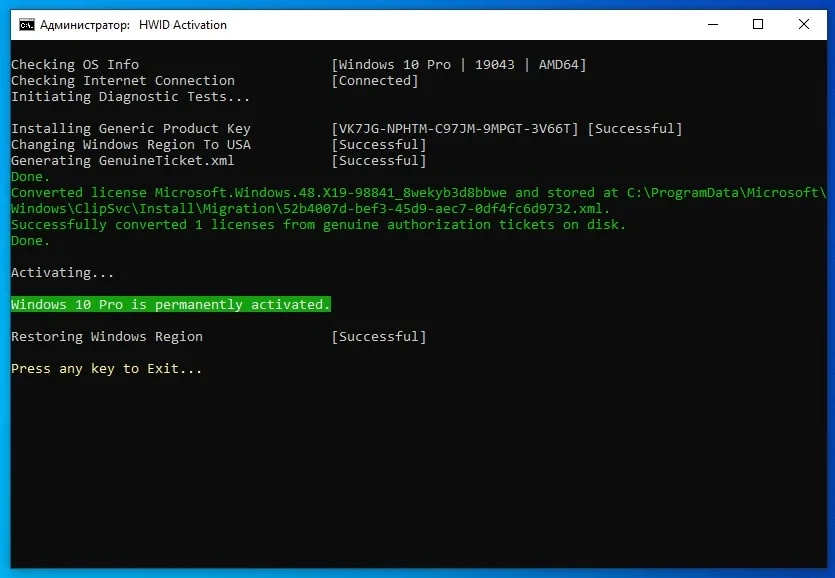Click the first green 'Done.' line

click(30, 176)
